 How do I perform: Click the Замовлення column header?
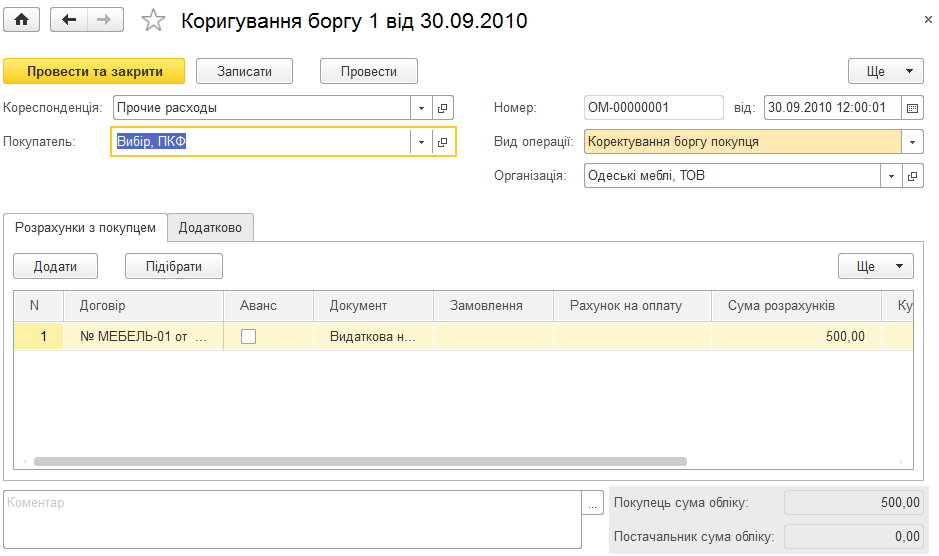[493, 306]
